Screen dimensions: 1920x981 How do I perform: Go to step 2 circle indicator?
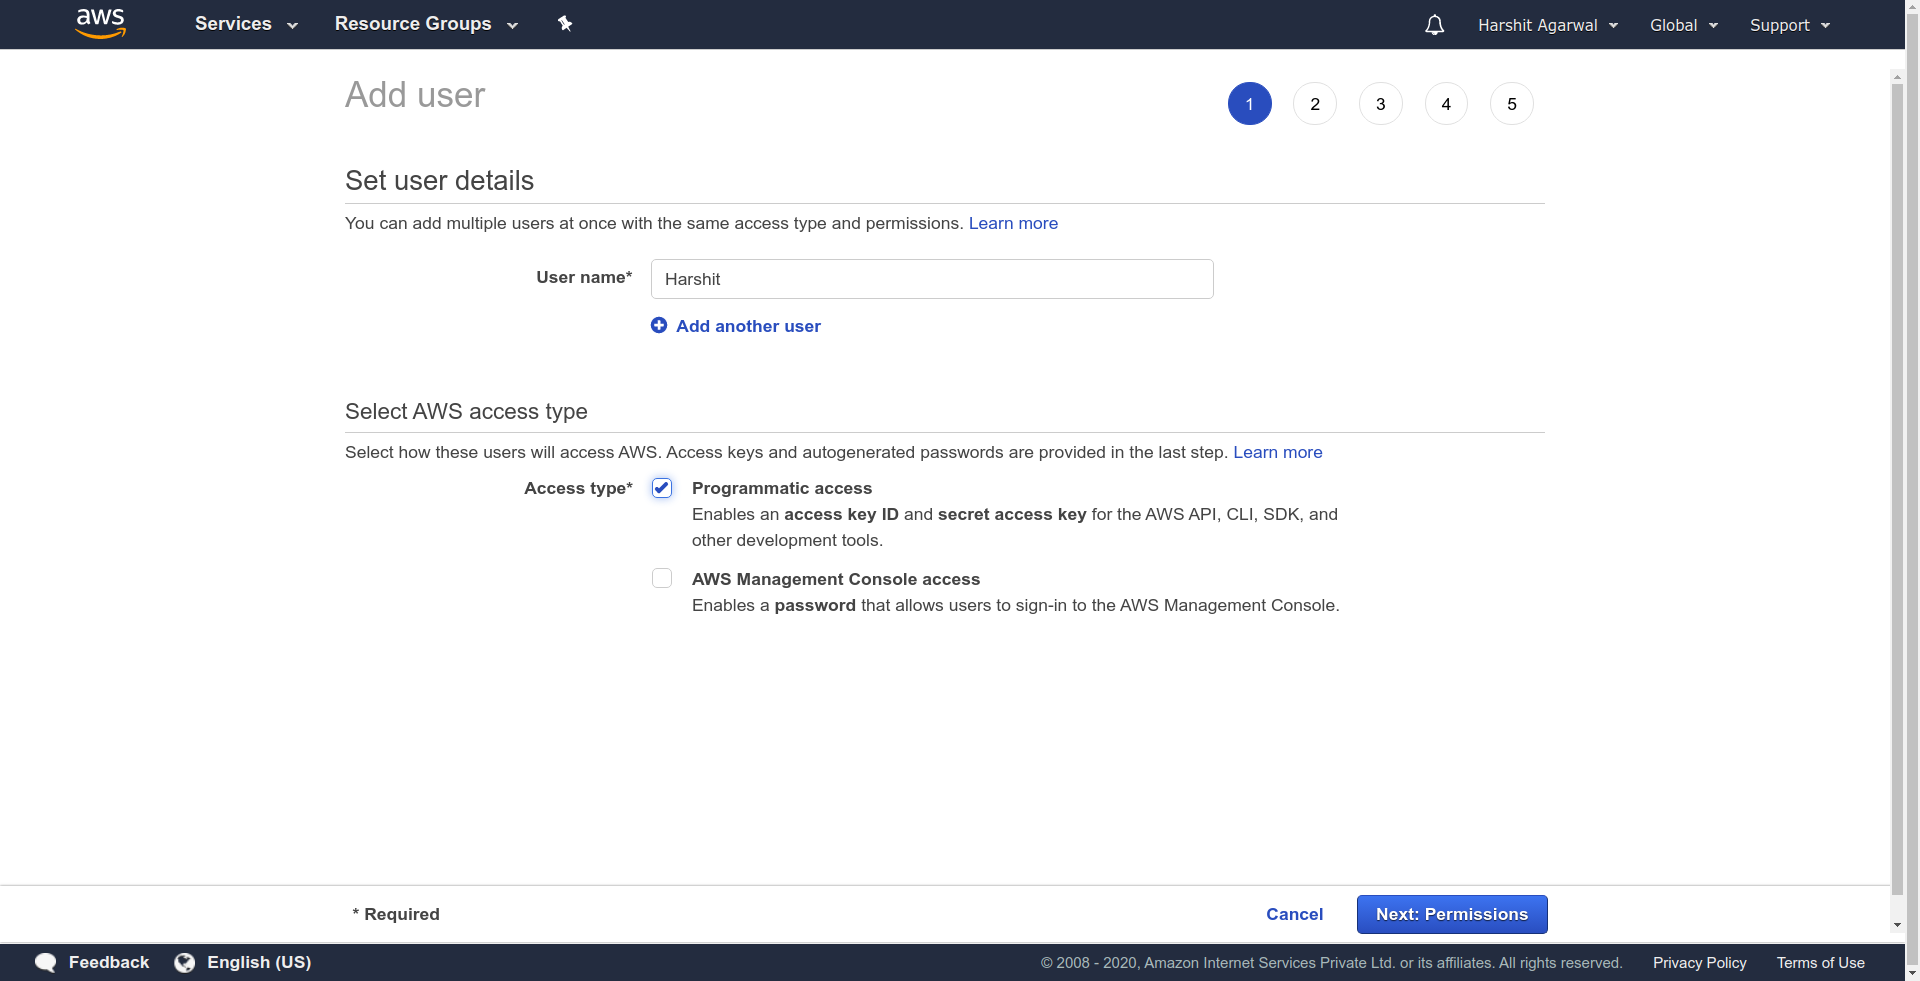click(1314, 104)
